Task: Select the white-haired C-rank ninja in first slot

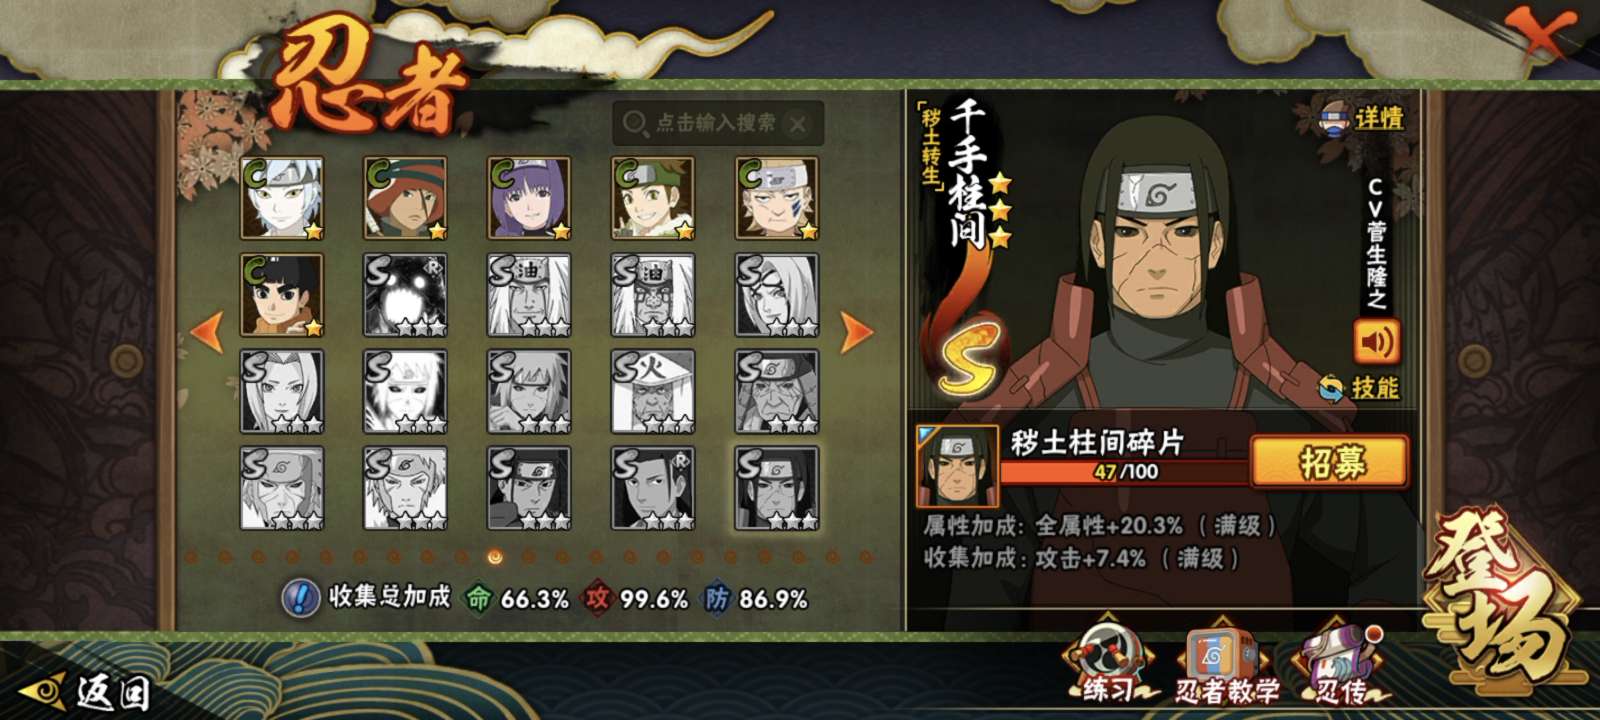Action: point(282,198)
